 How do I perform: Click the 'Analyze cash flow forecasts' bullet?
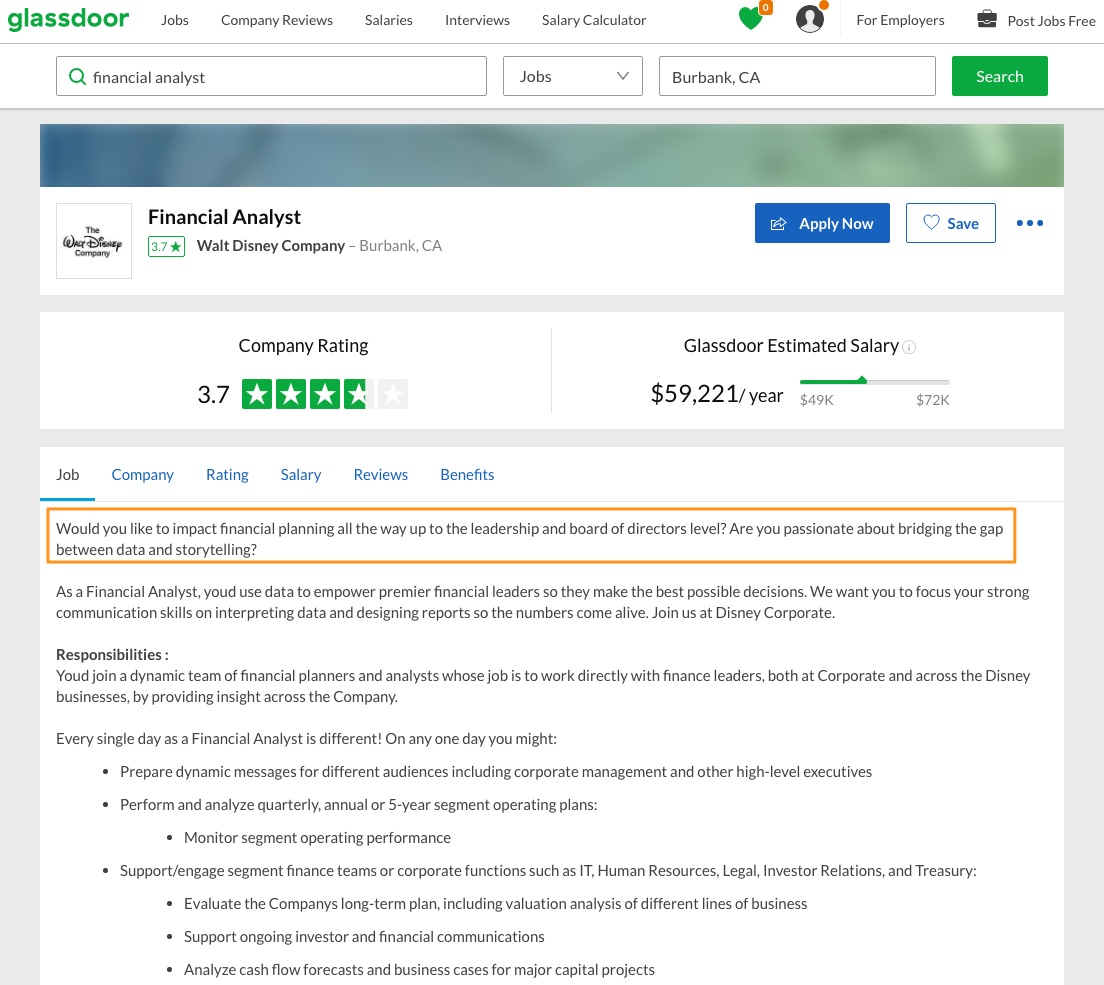pyautogui.click(x=419, y=970)
